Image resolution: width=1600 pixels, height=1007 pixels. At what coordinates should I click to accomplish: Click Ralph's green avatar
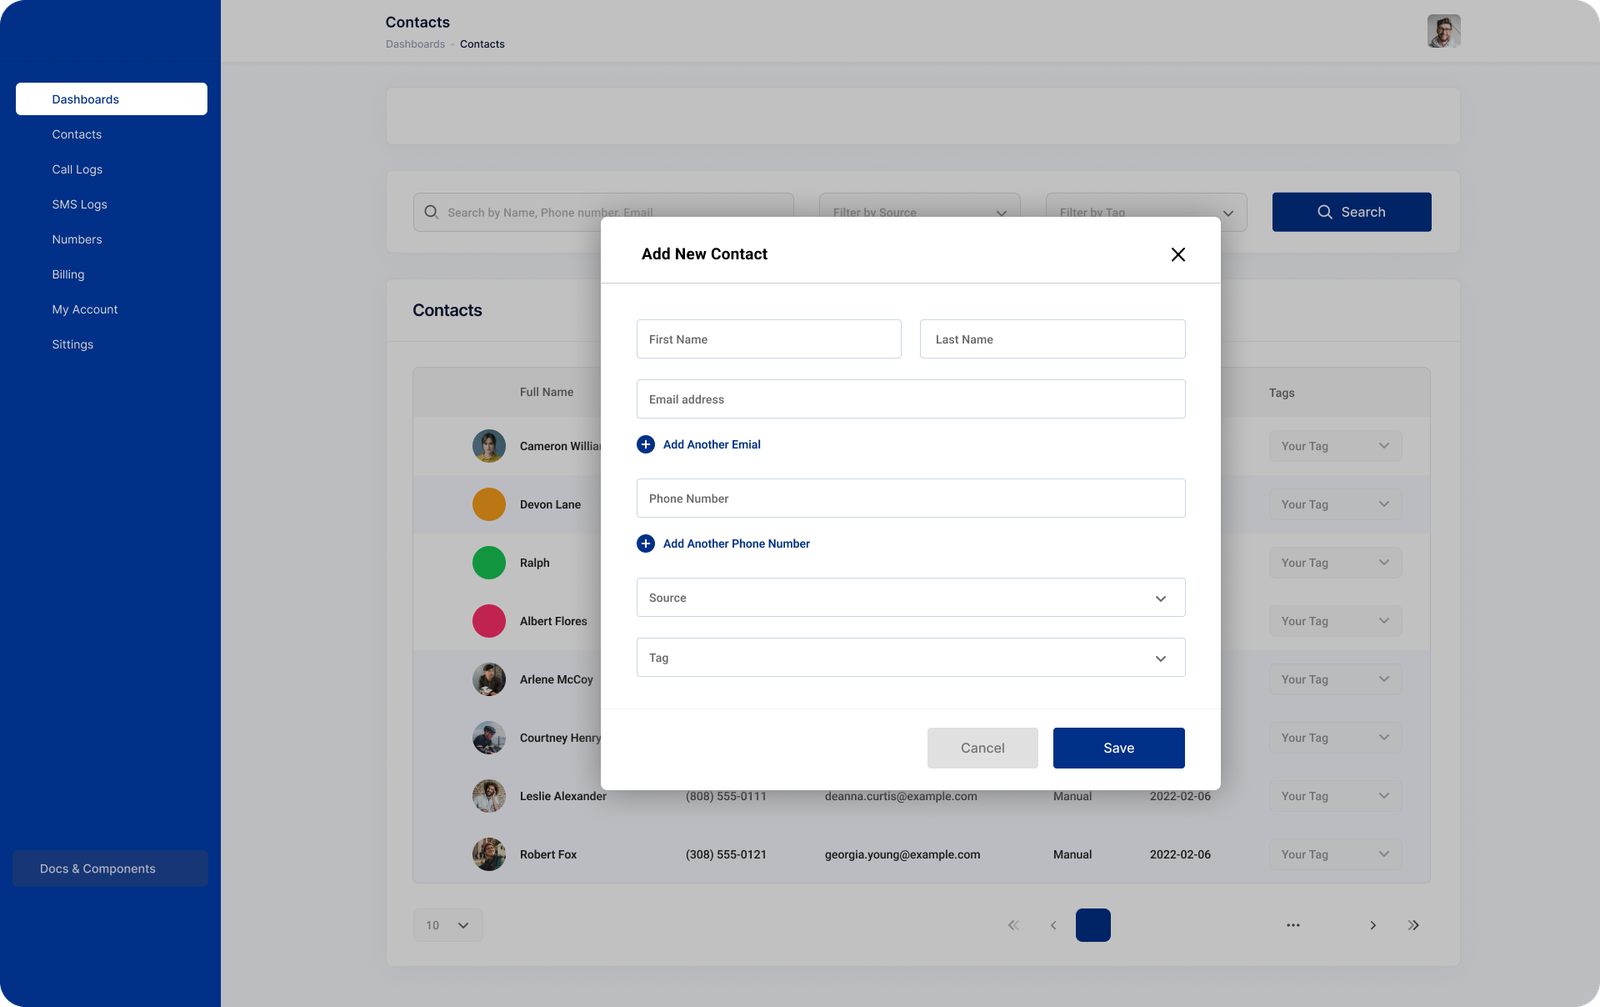coord(489,562)
